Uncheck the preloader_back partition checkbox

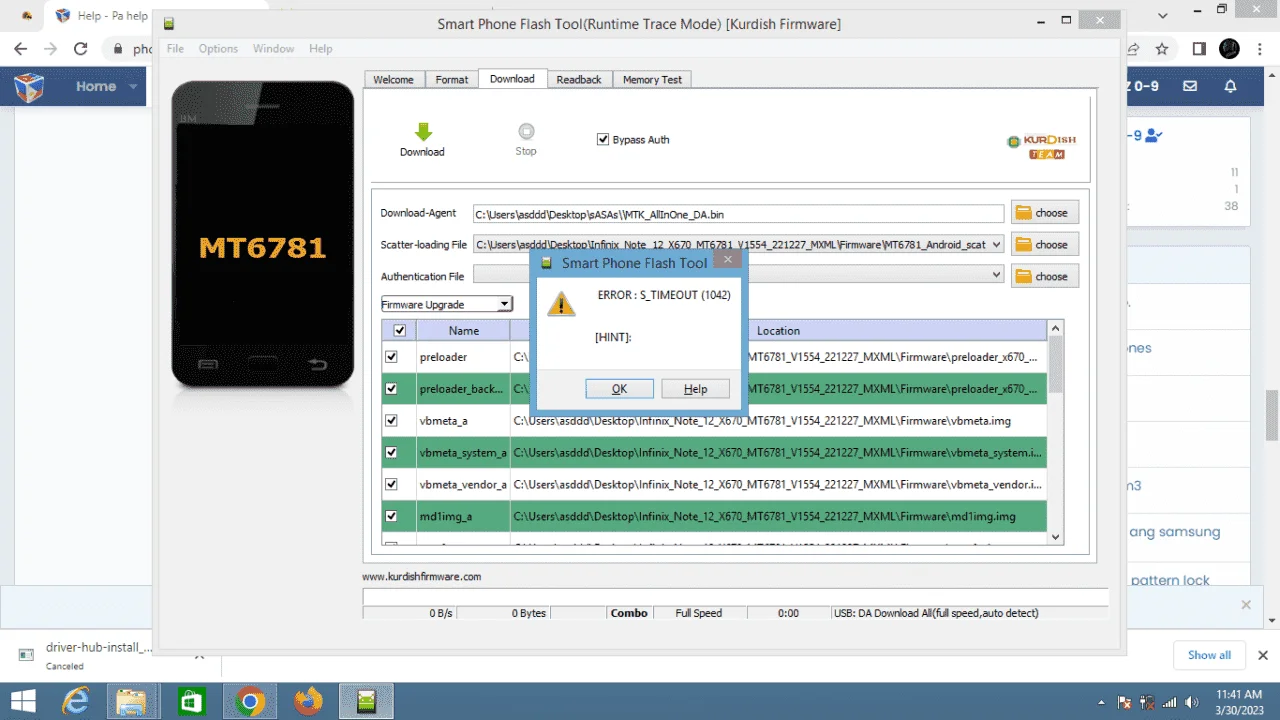pyautogui.click(x=391, y=389)
